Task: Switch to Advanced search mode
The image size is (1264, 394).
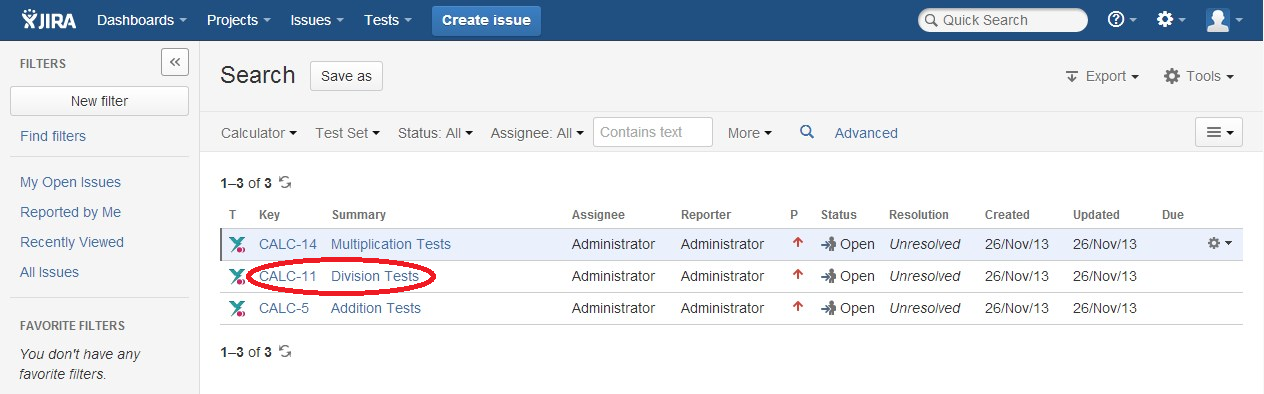Action: (x=866, y=133)
